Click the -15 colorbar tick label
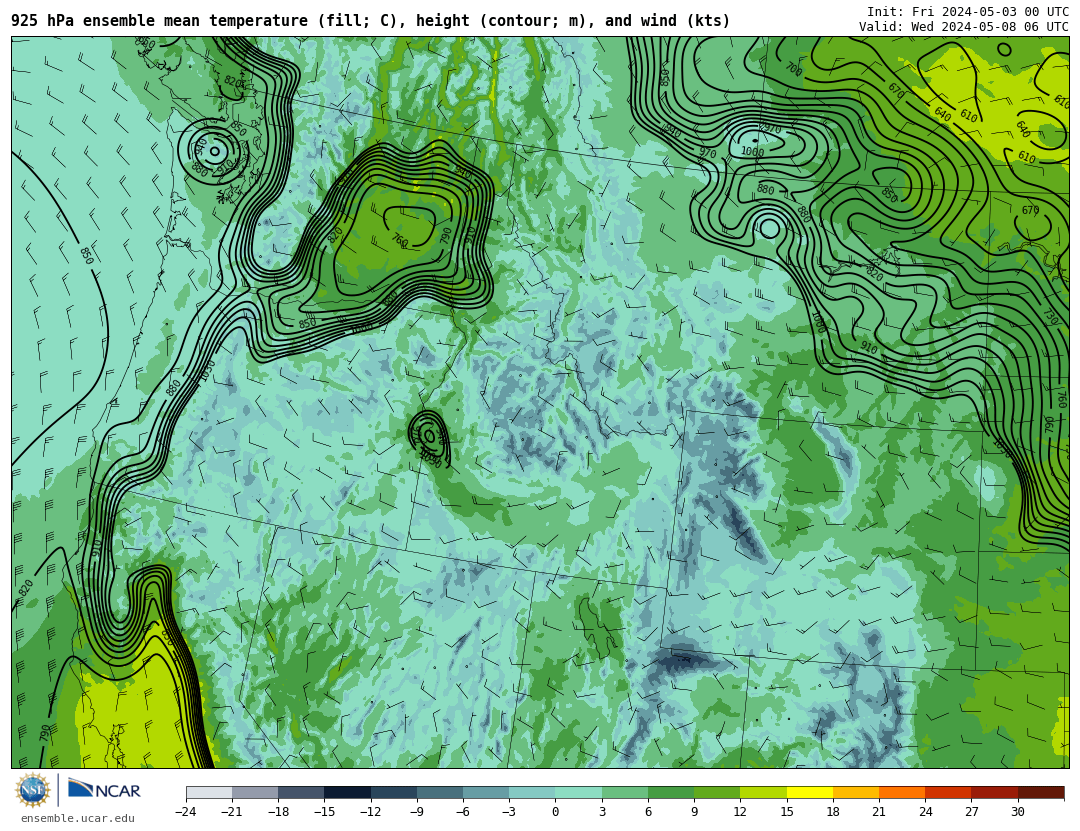 [324, 812]
